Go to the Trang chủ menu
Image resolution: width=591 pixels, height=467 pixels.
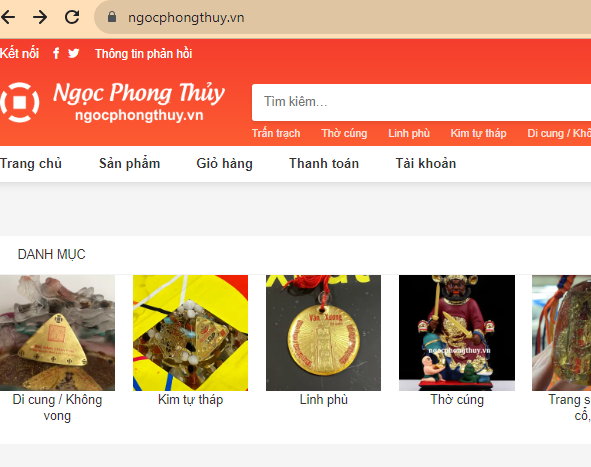click(31, 164)
